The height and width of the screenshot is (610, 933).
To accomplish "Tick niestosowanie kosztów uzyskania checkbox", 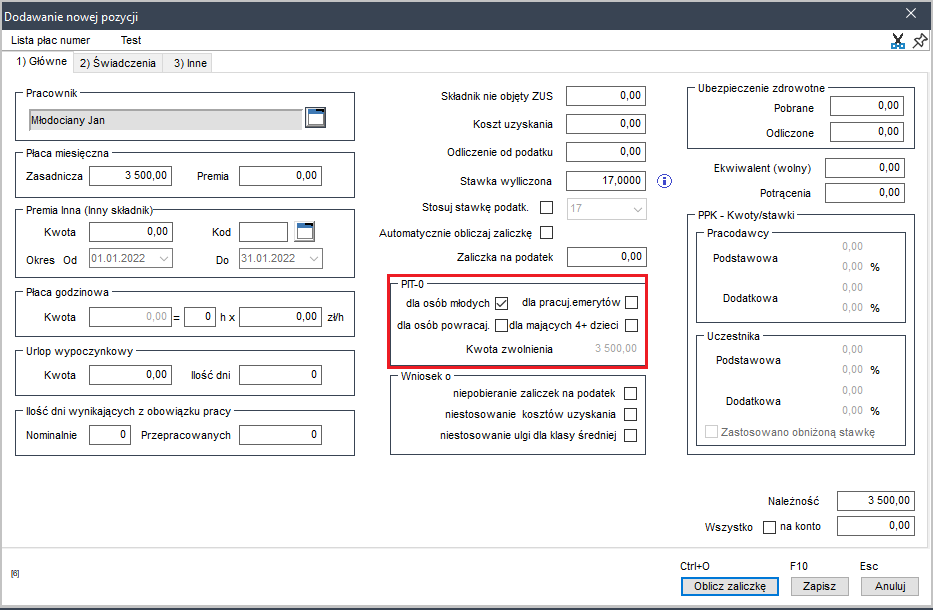I will 630,414.
